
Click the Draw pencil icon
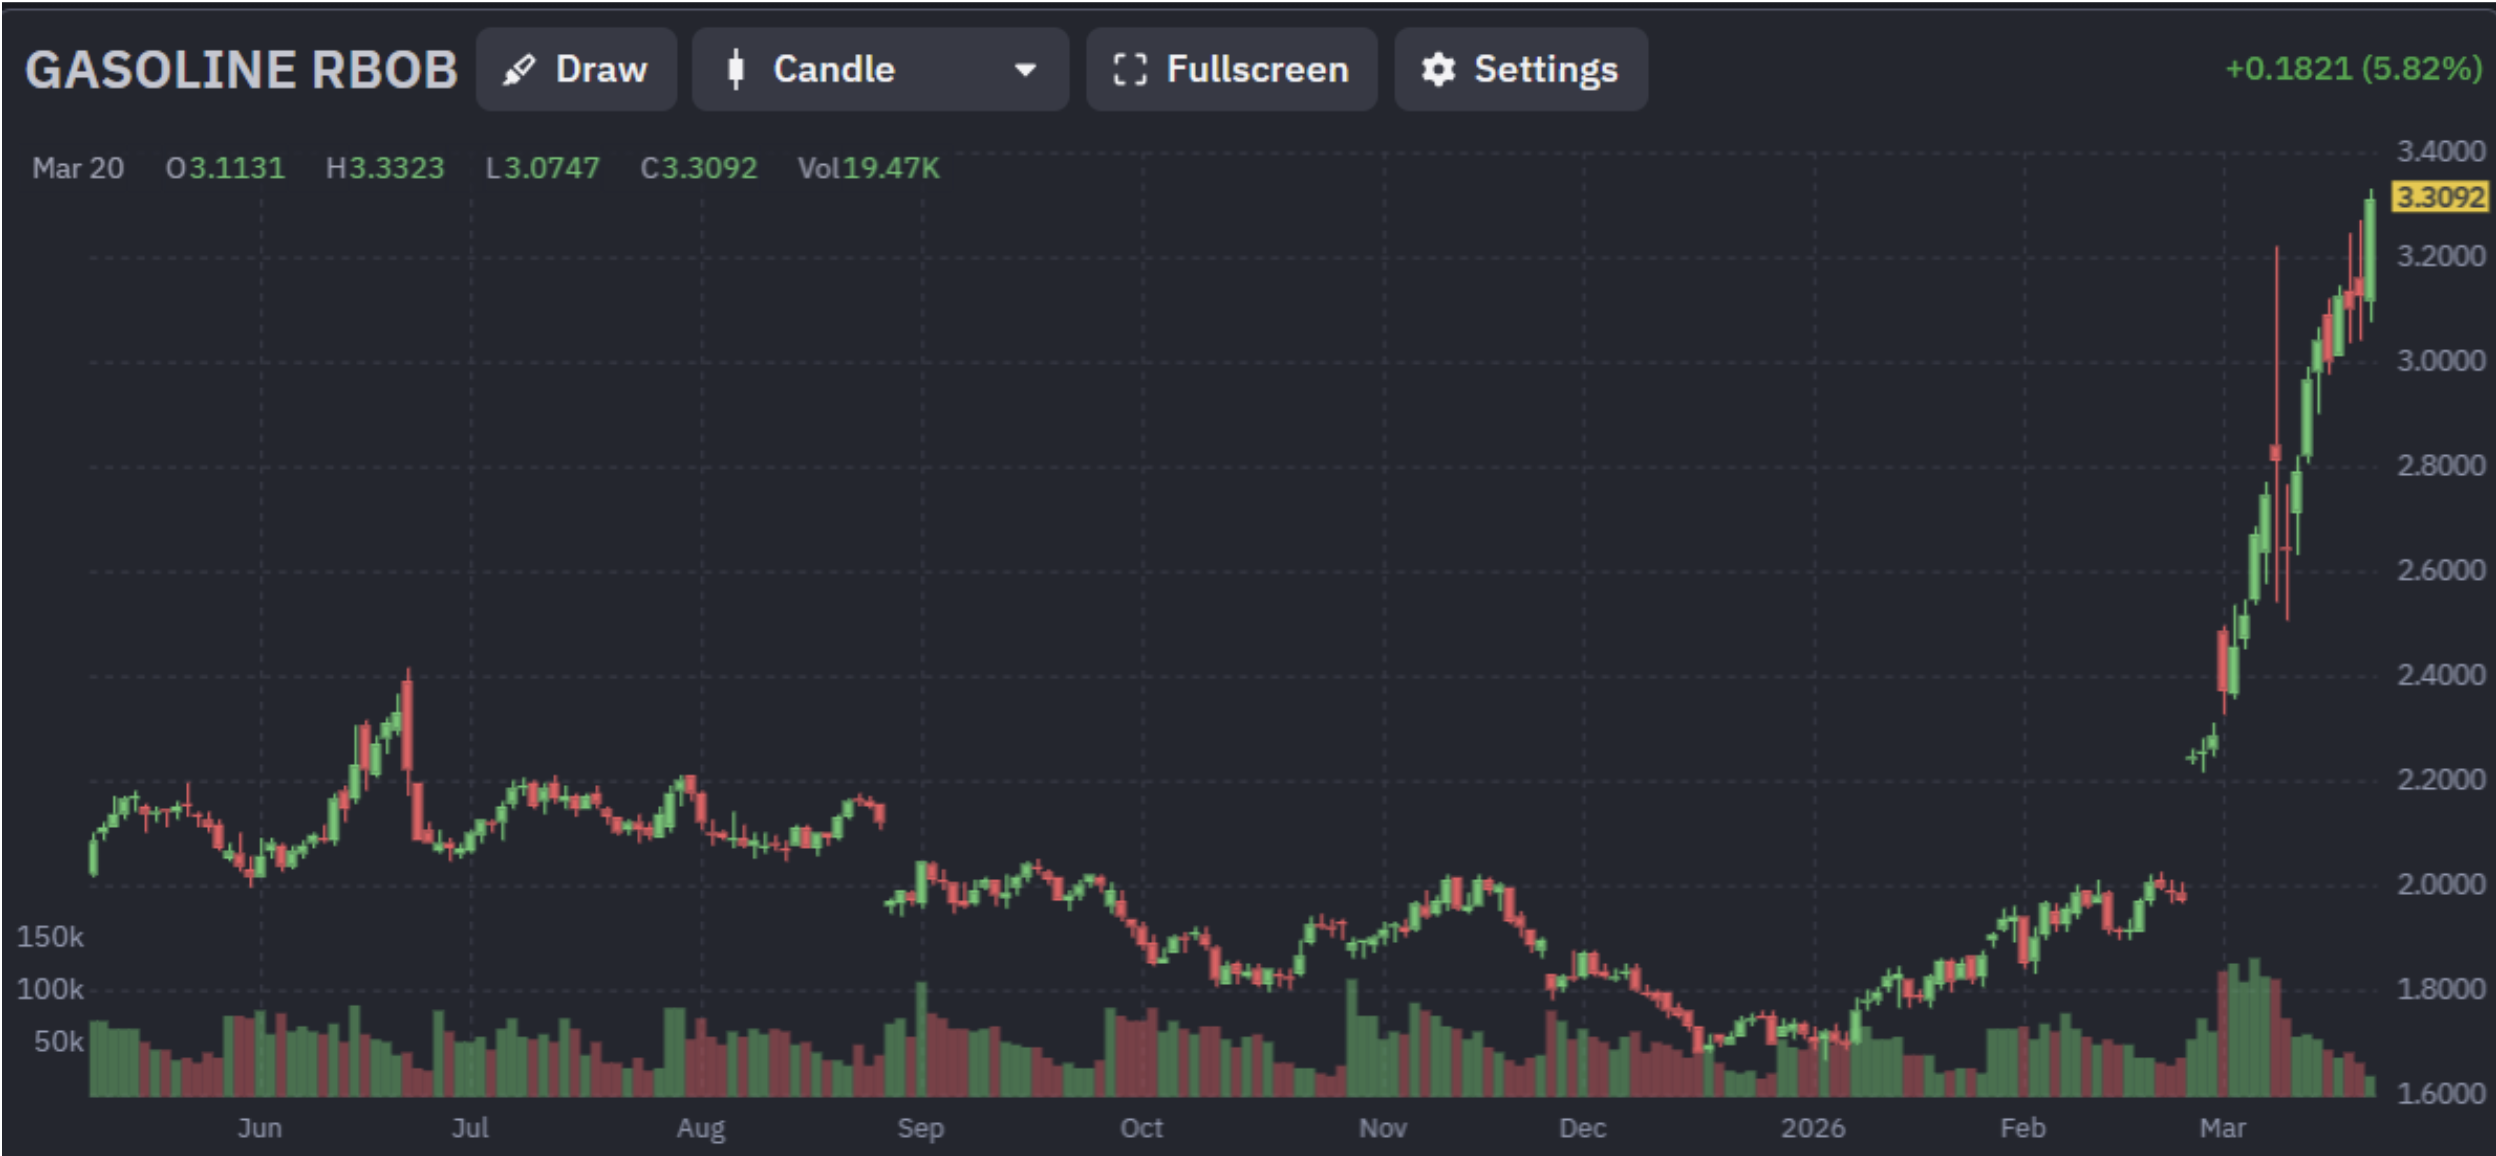click(519, 70)
